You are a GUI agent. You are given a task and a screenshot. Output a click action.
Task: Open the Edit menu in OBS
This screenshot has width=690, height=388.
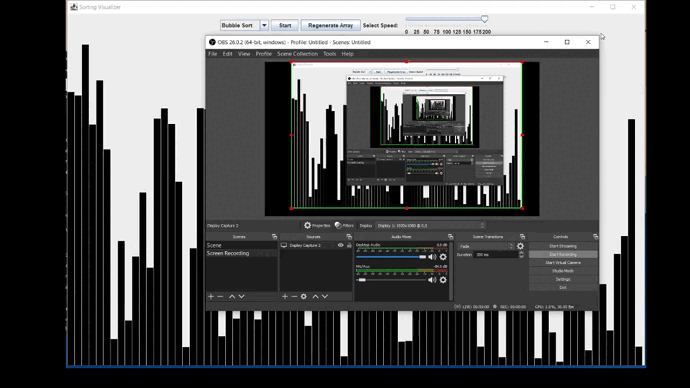(x=228, y=54)
